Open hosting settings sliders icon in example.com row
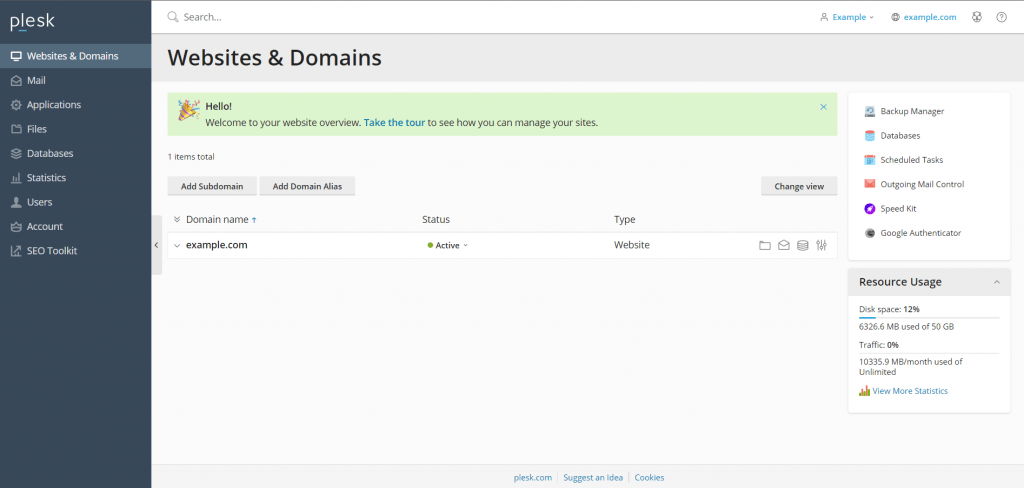Screen dimensions: 1024x488 822,246
